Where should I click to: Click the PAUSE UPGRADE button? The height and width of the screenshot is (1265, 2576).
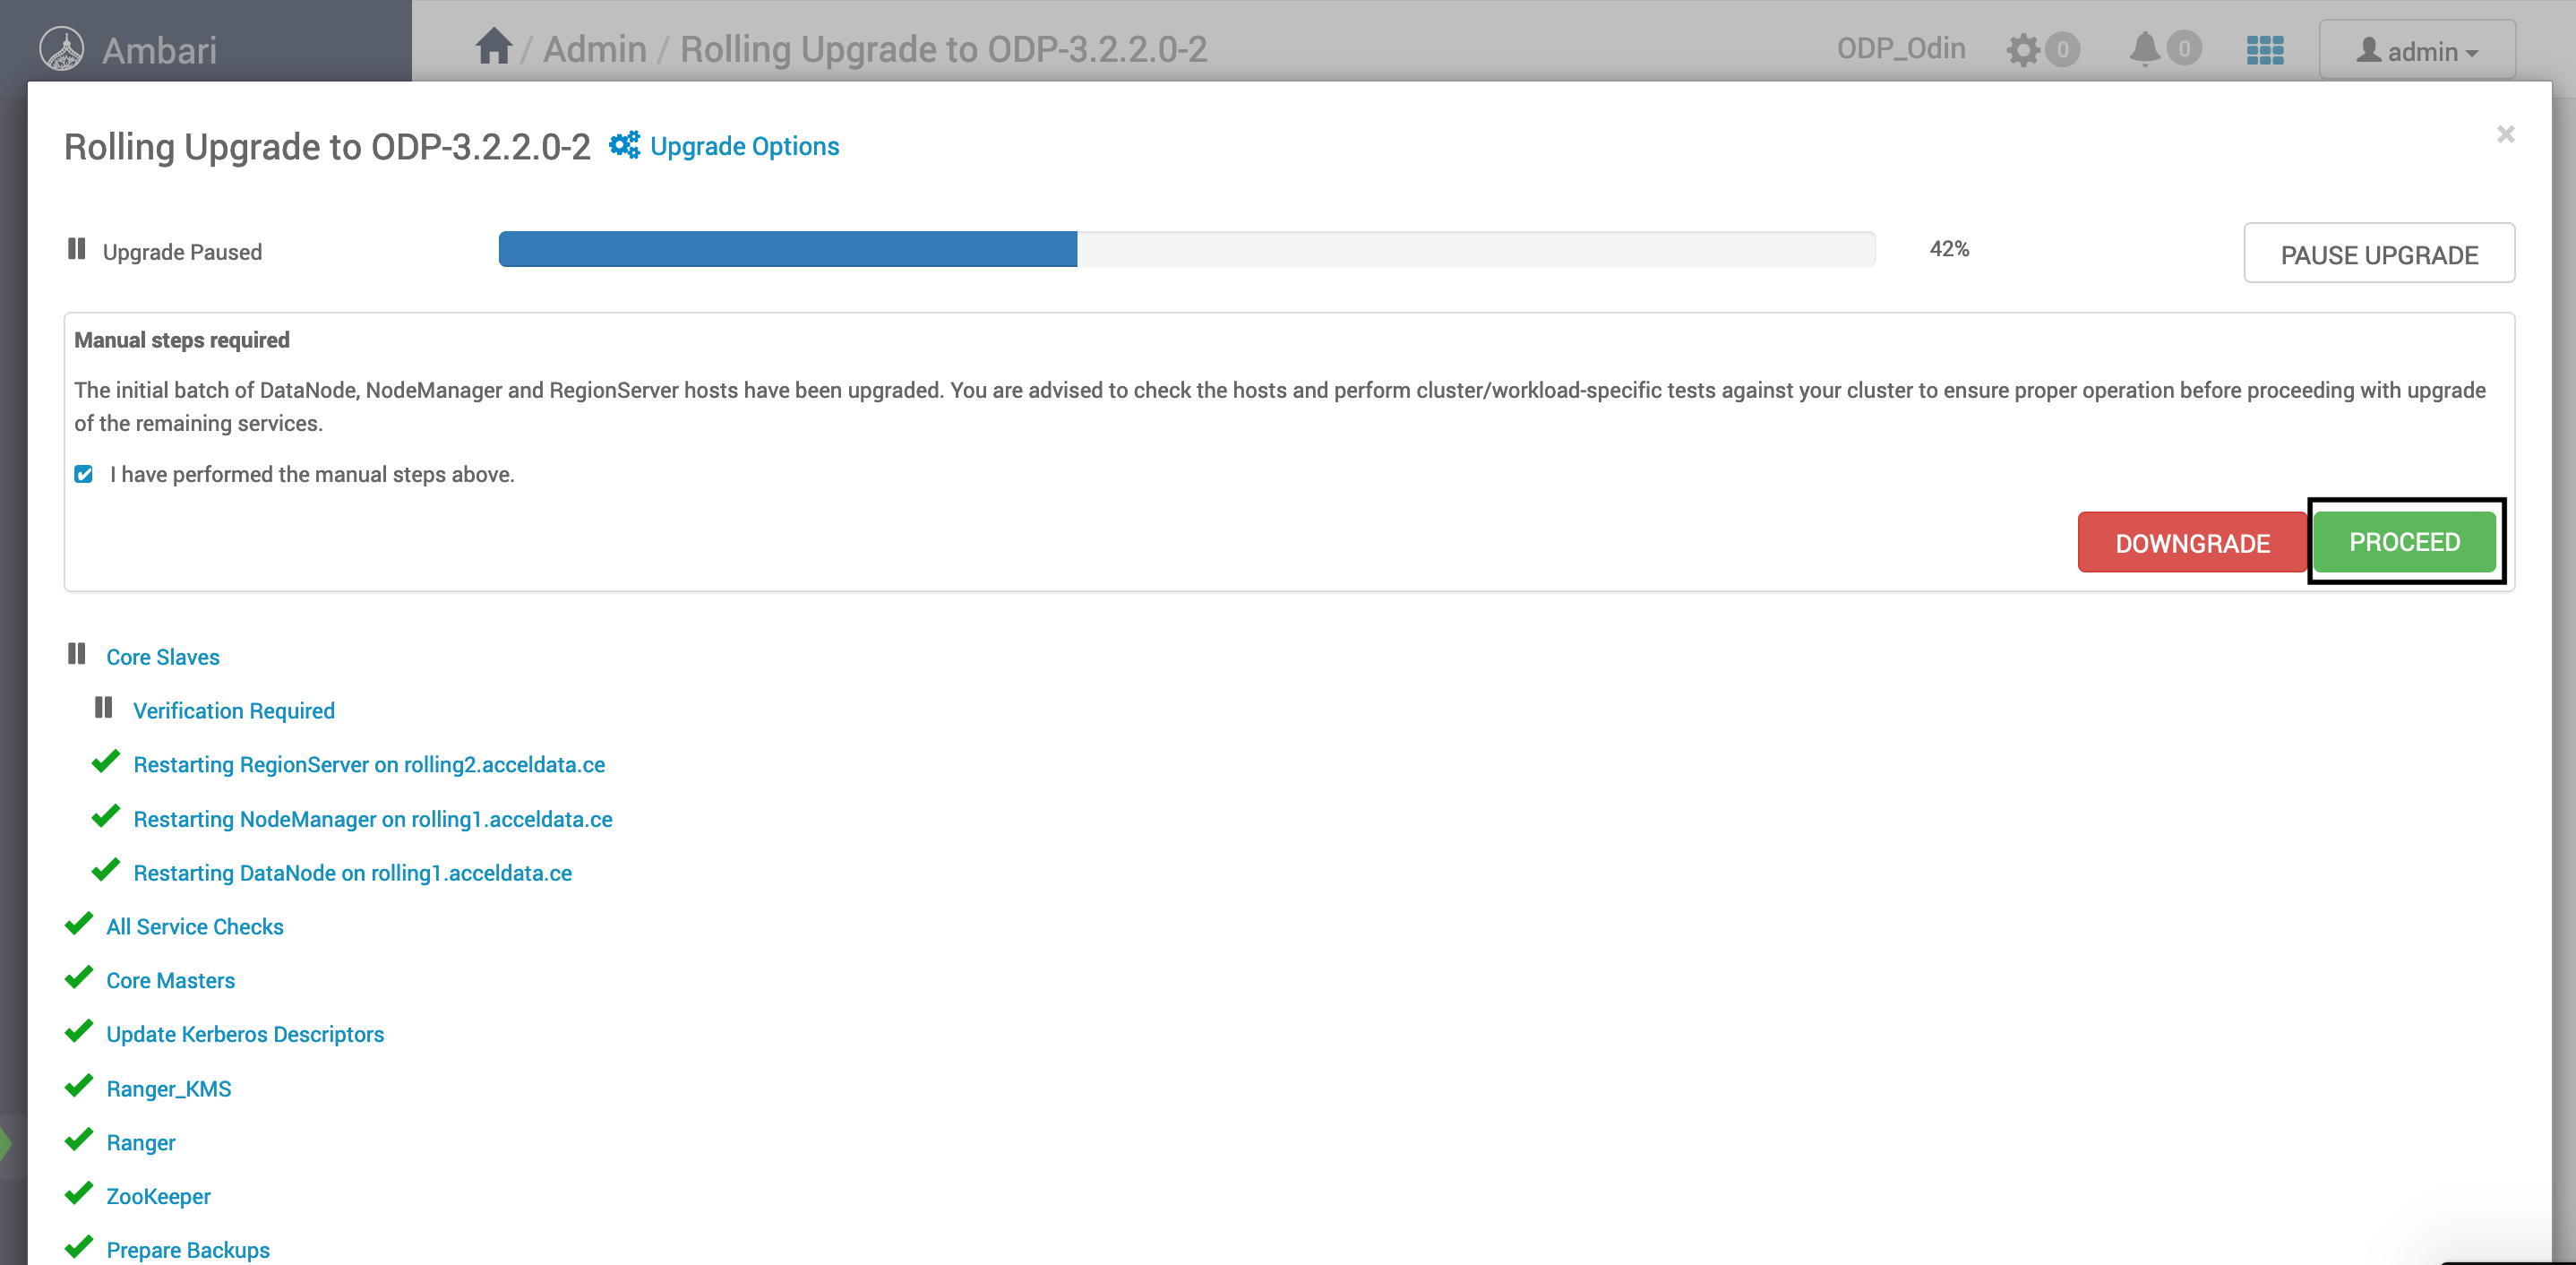[x=2379, y=253]
